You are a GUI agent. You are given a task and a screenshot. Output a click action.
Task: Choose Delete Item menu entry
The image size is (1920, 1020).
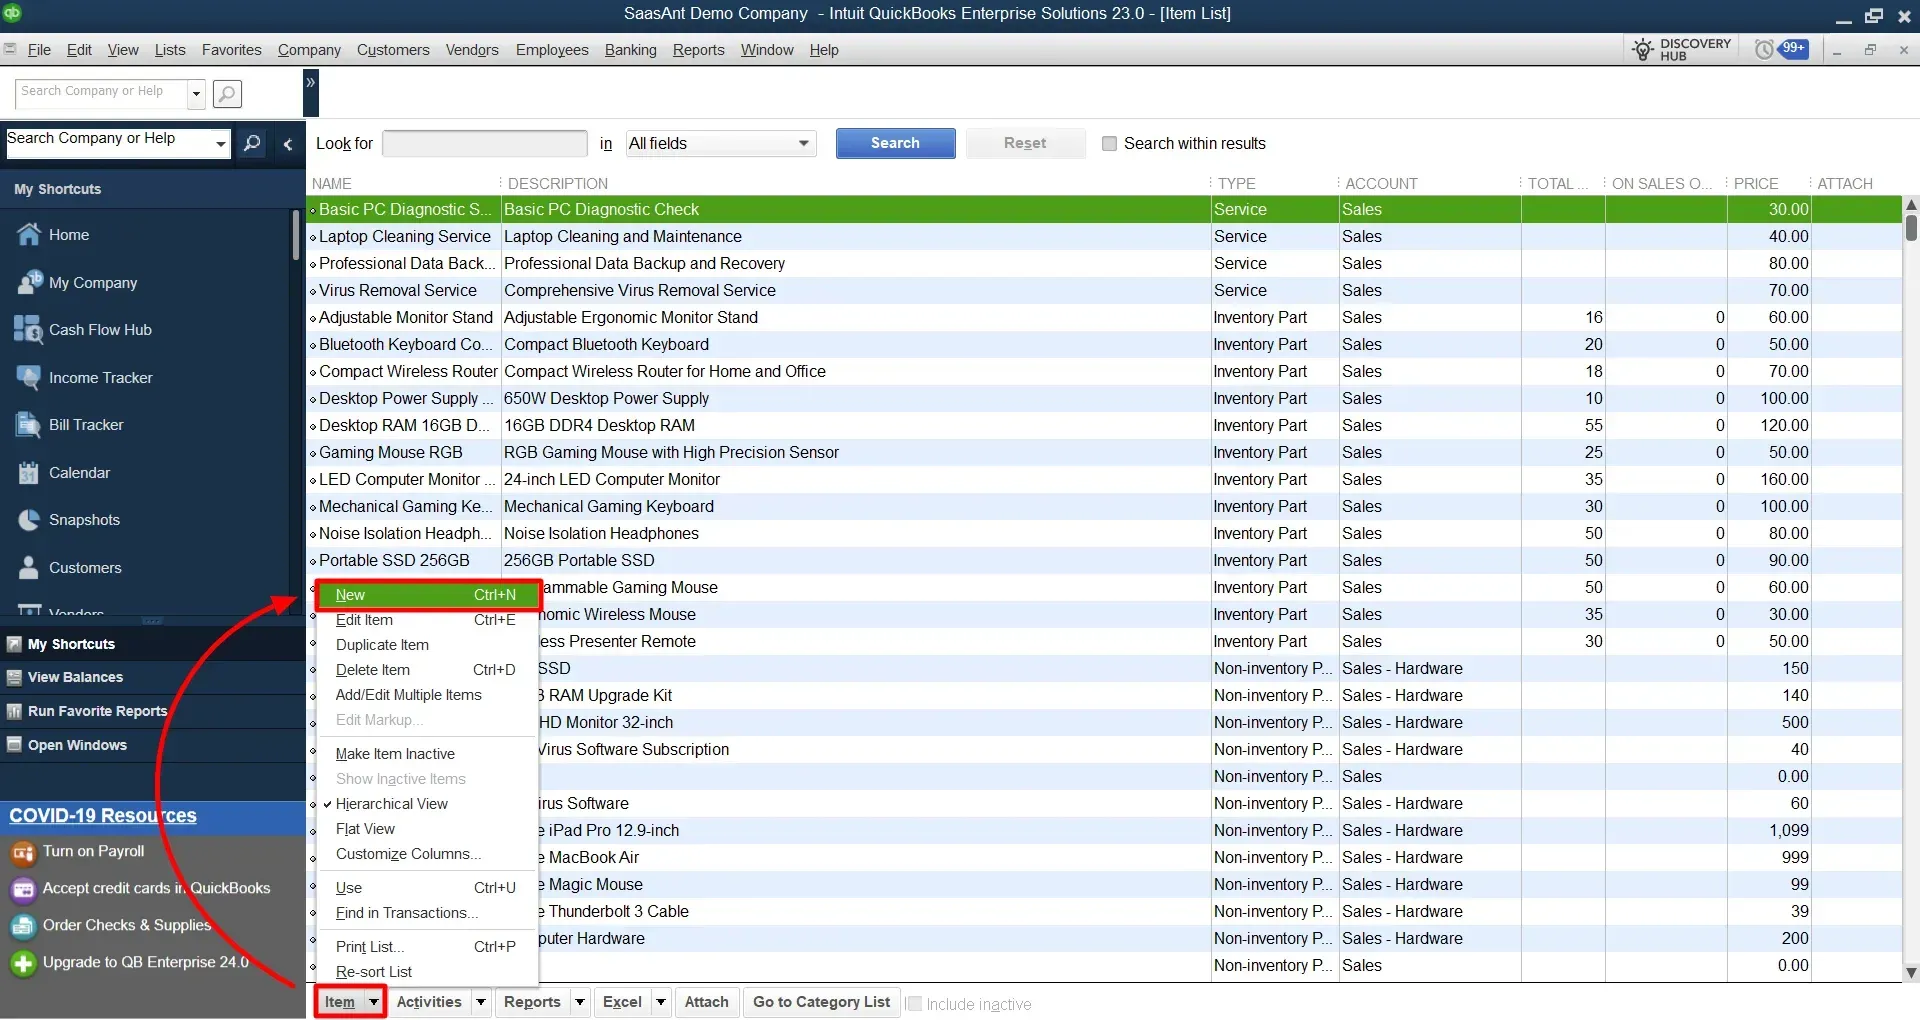[x=427, y=670]
